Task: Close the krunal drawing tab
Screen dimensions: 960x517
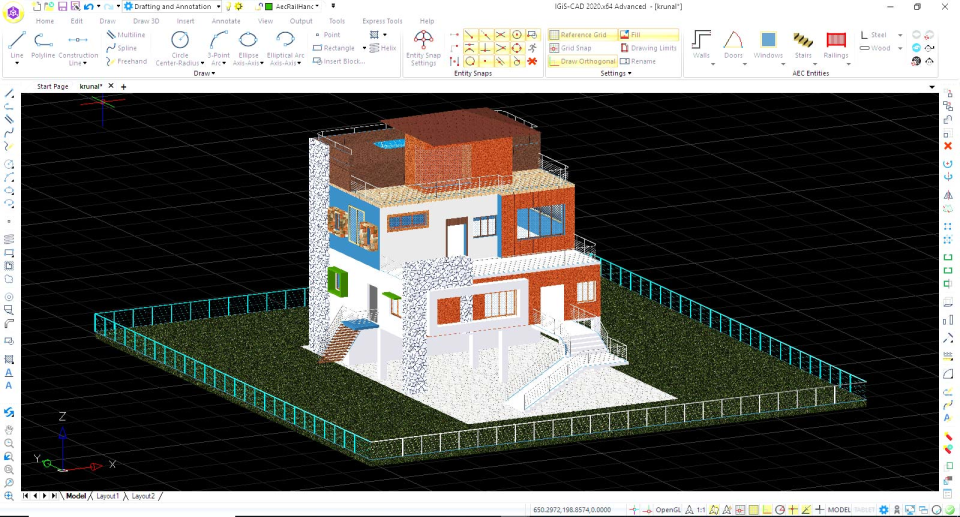Action: (111, 86)
